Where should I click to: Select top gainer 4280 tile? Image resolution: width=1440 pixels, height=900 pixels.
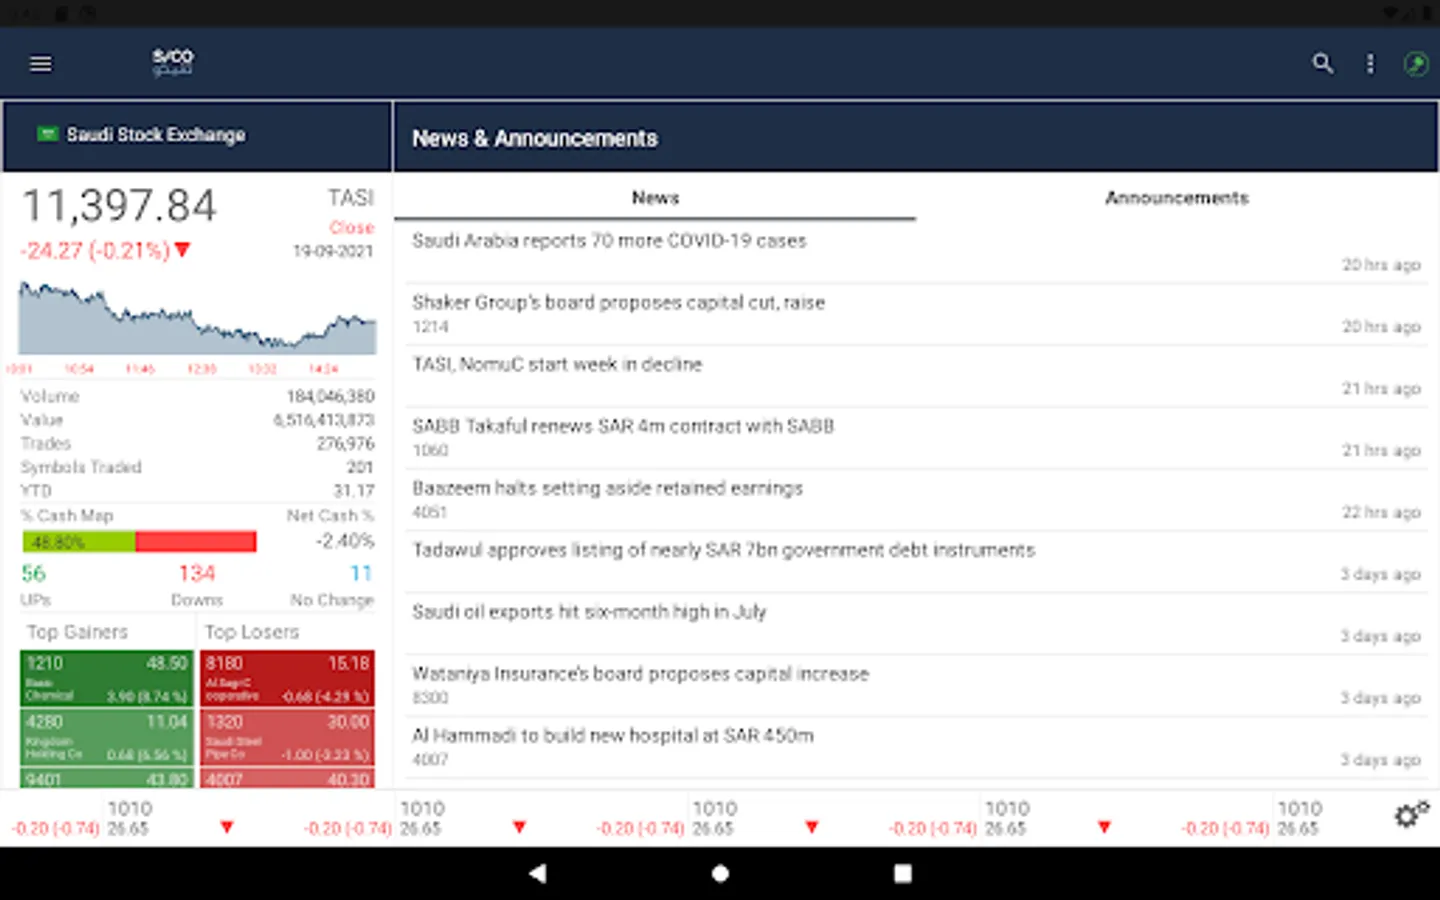pos(107,736)
